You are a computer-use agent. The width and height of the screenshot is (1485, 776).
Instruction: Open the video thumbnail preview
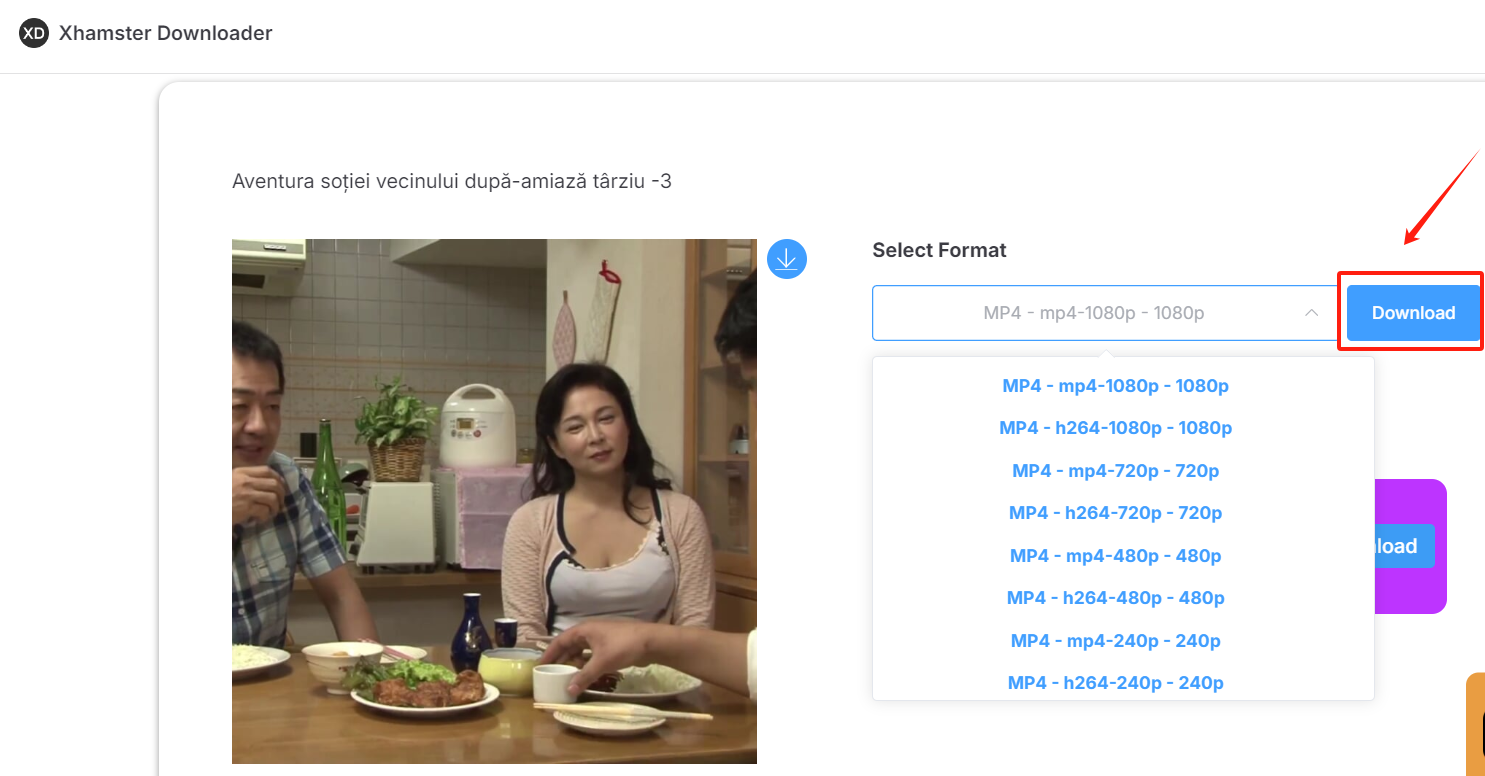point(494,500)
